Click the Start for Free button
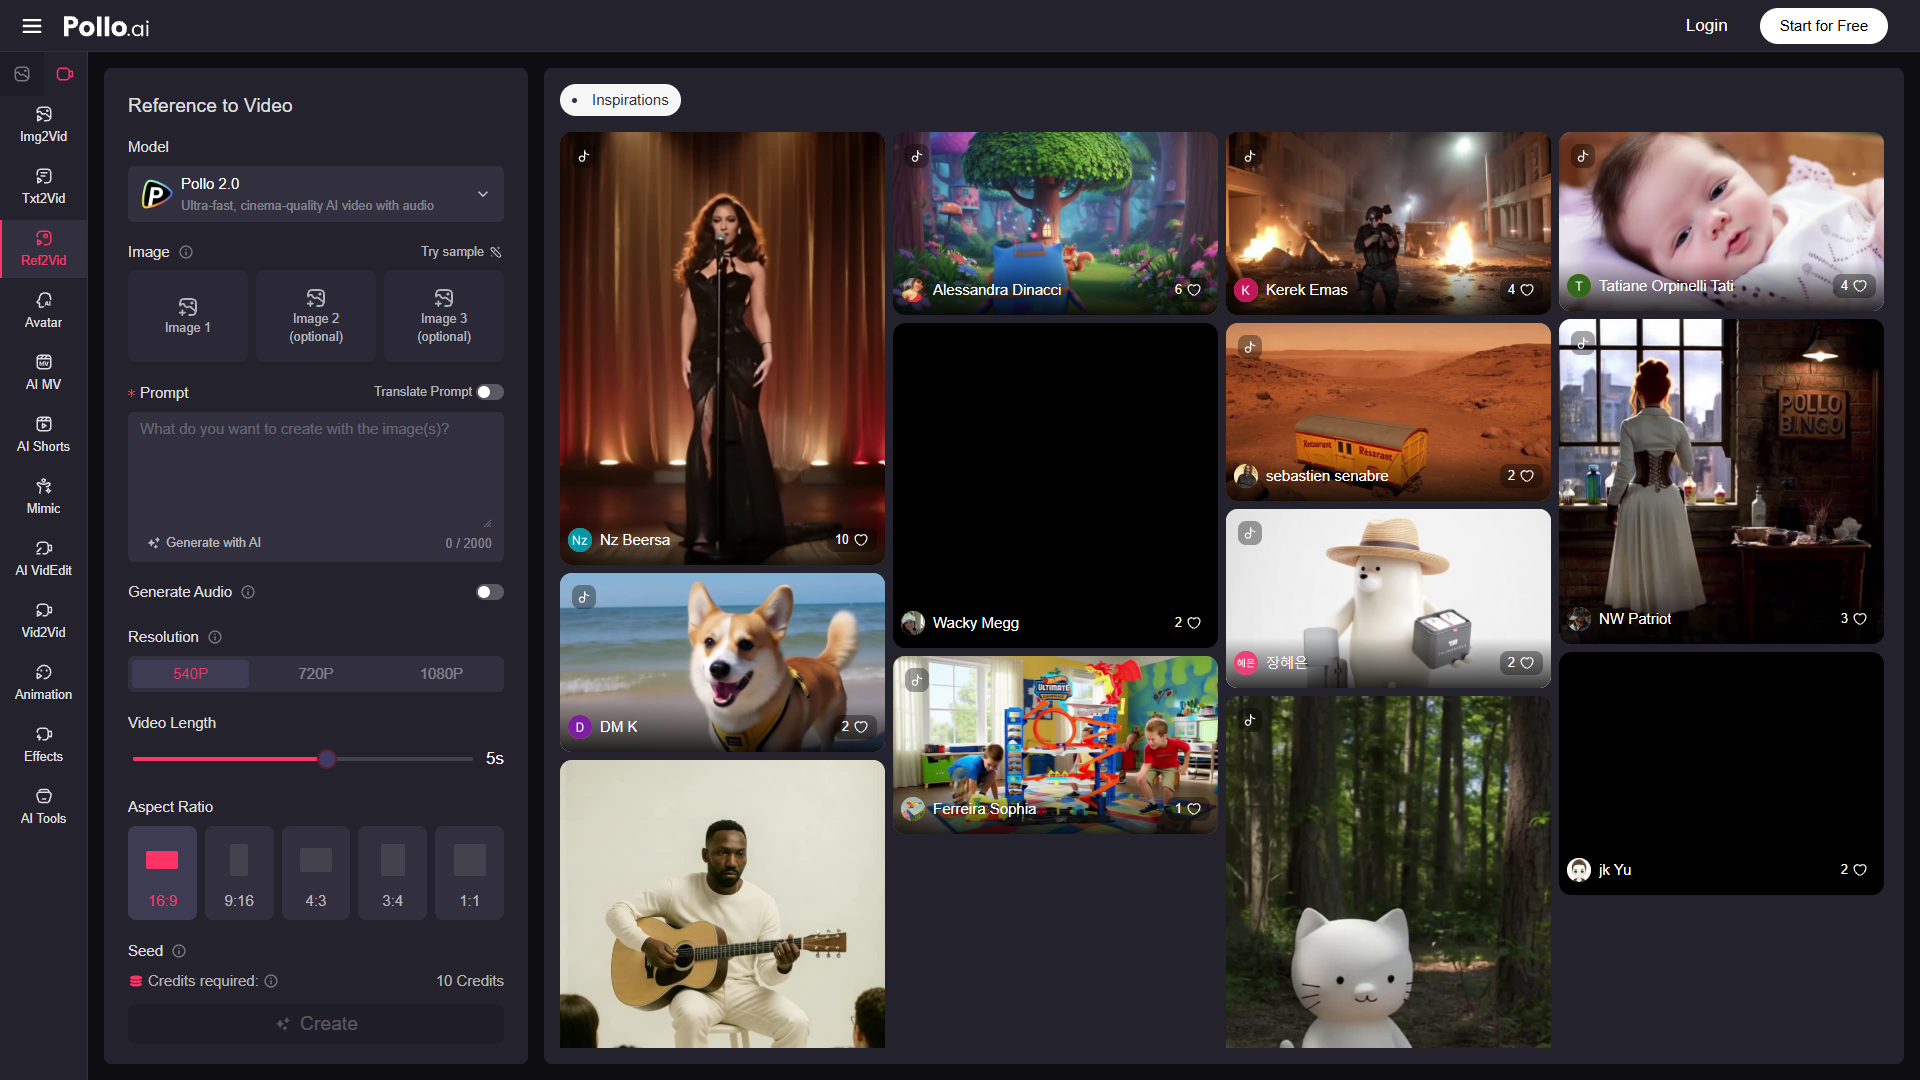Viewport: 1920px width, 1080px height. coord(1823,26)
